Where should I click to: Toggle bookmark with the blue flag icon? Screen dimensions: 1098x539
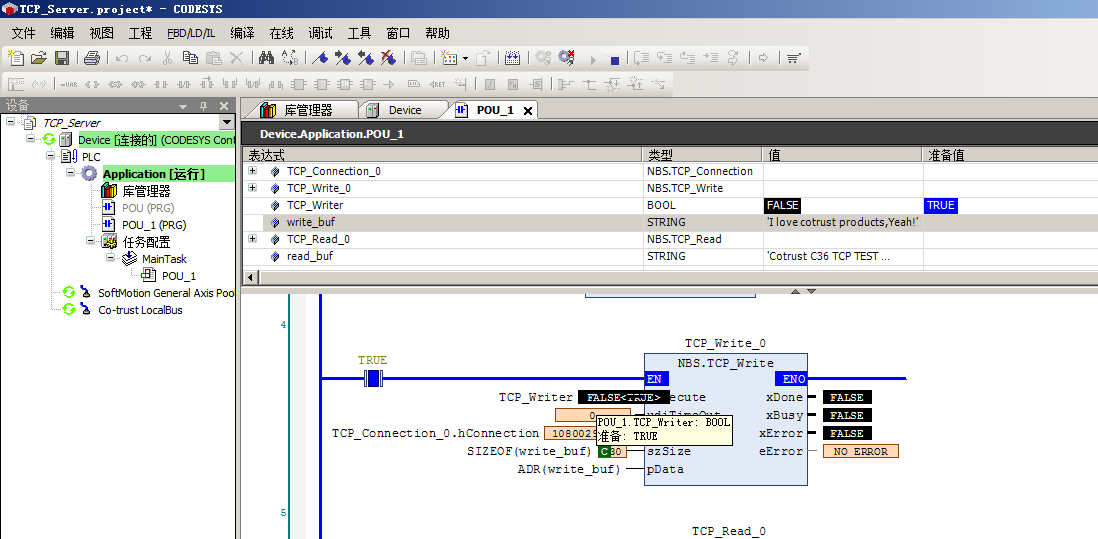319,58
